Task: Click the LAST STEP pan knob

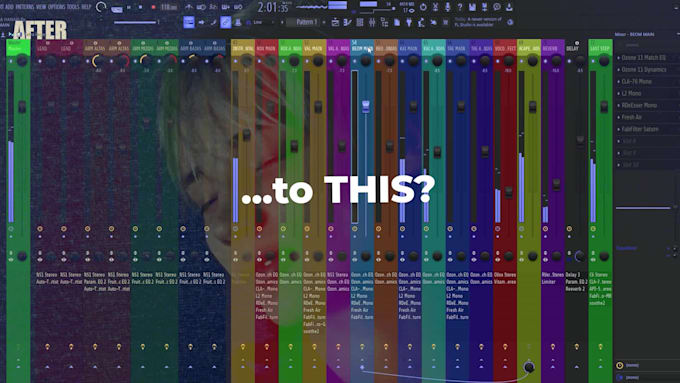Action: point(604,61)
